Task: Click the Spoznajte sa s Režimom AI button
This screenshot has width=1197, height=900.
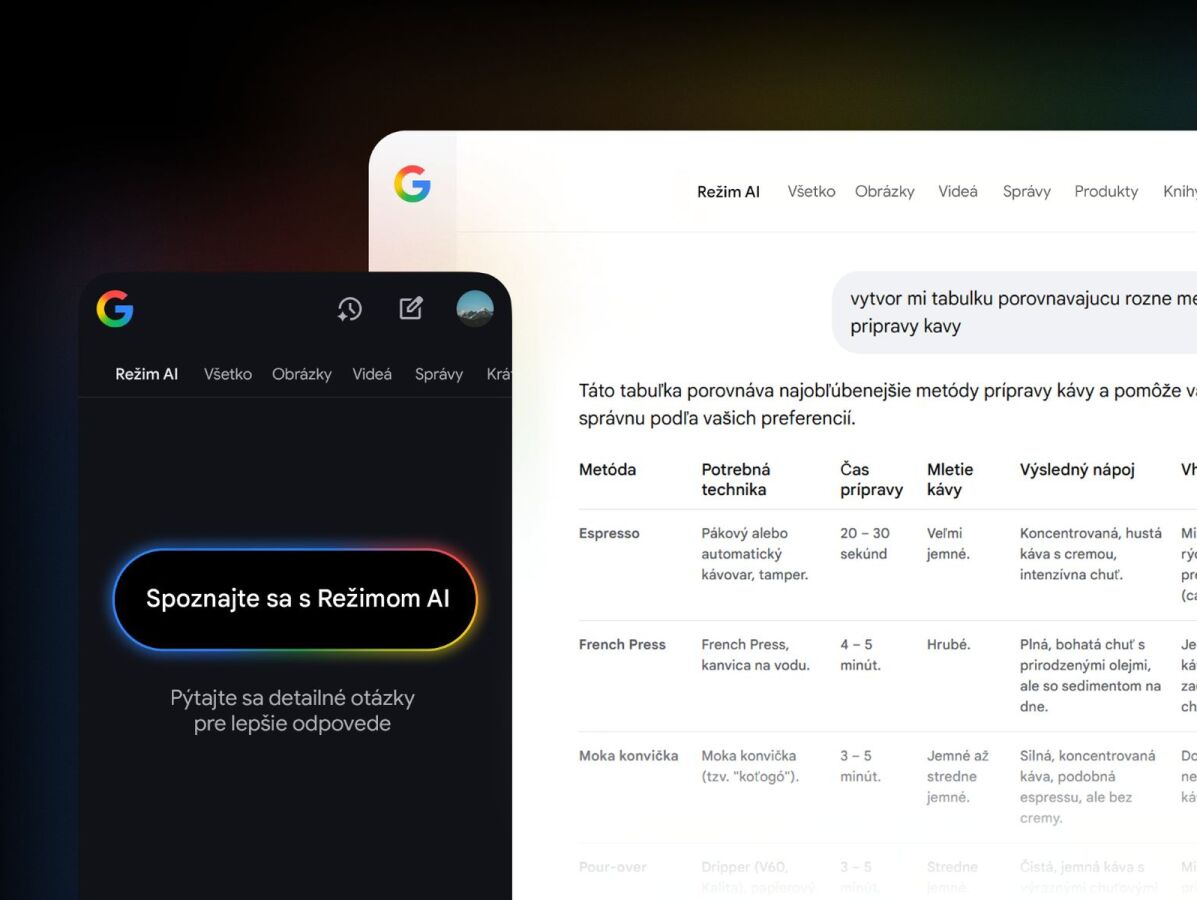Action: click(295, 598)
